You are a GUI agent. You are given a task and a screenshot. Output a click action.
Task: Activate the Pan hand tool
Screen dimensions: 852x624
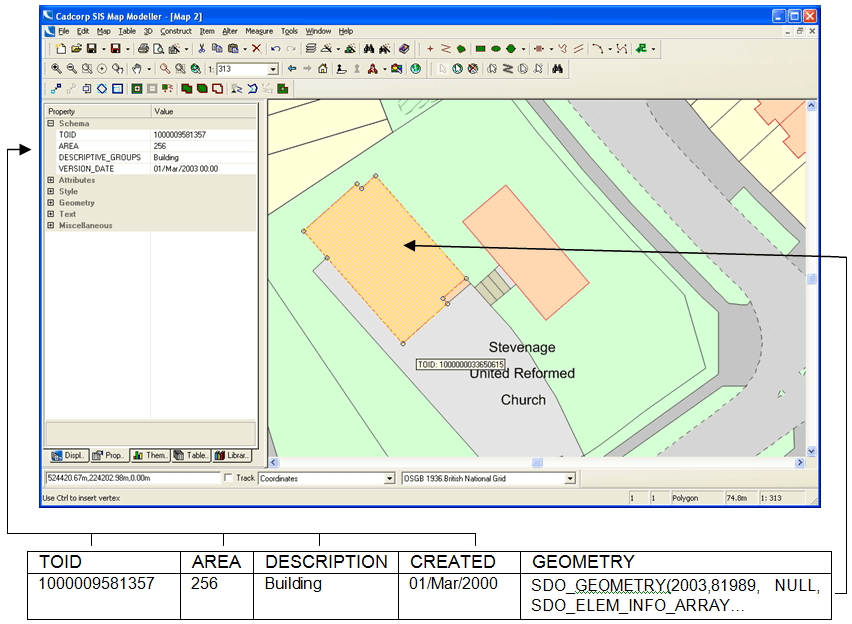click(x=137, y=68)
